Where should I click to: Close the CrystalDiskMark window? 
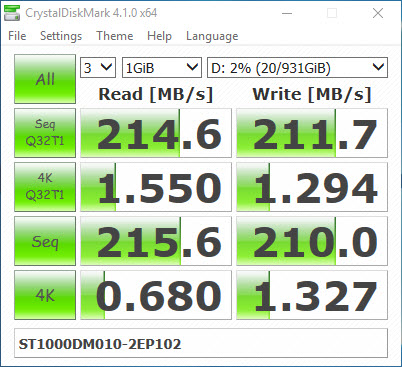pyautogui.click(x=378, y=13)
